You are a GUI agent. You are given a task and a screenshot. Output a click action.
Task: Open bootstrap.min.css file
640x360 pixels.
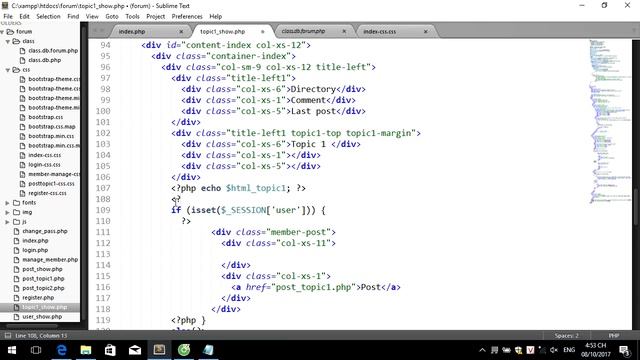(51, 136)
